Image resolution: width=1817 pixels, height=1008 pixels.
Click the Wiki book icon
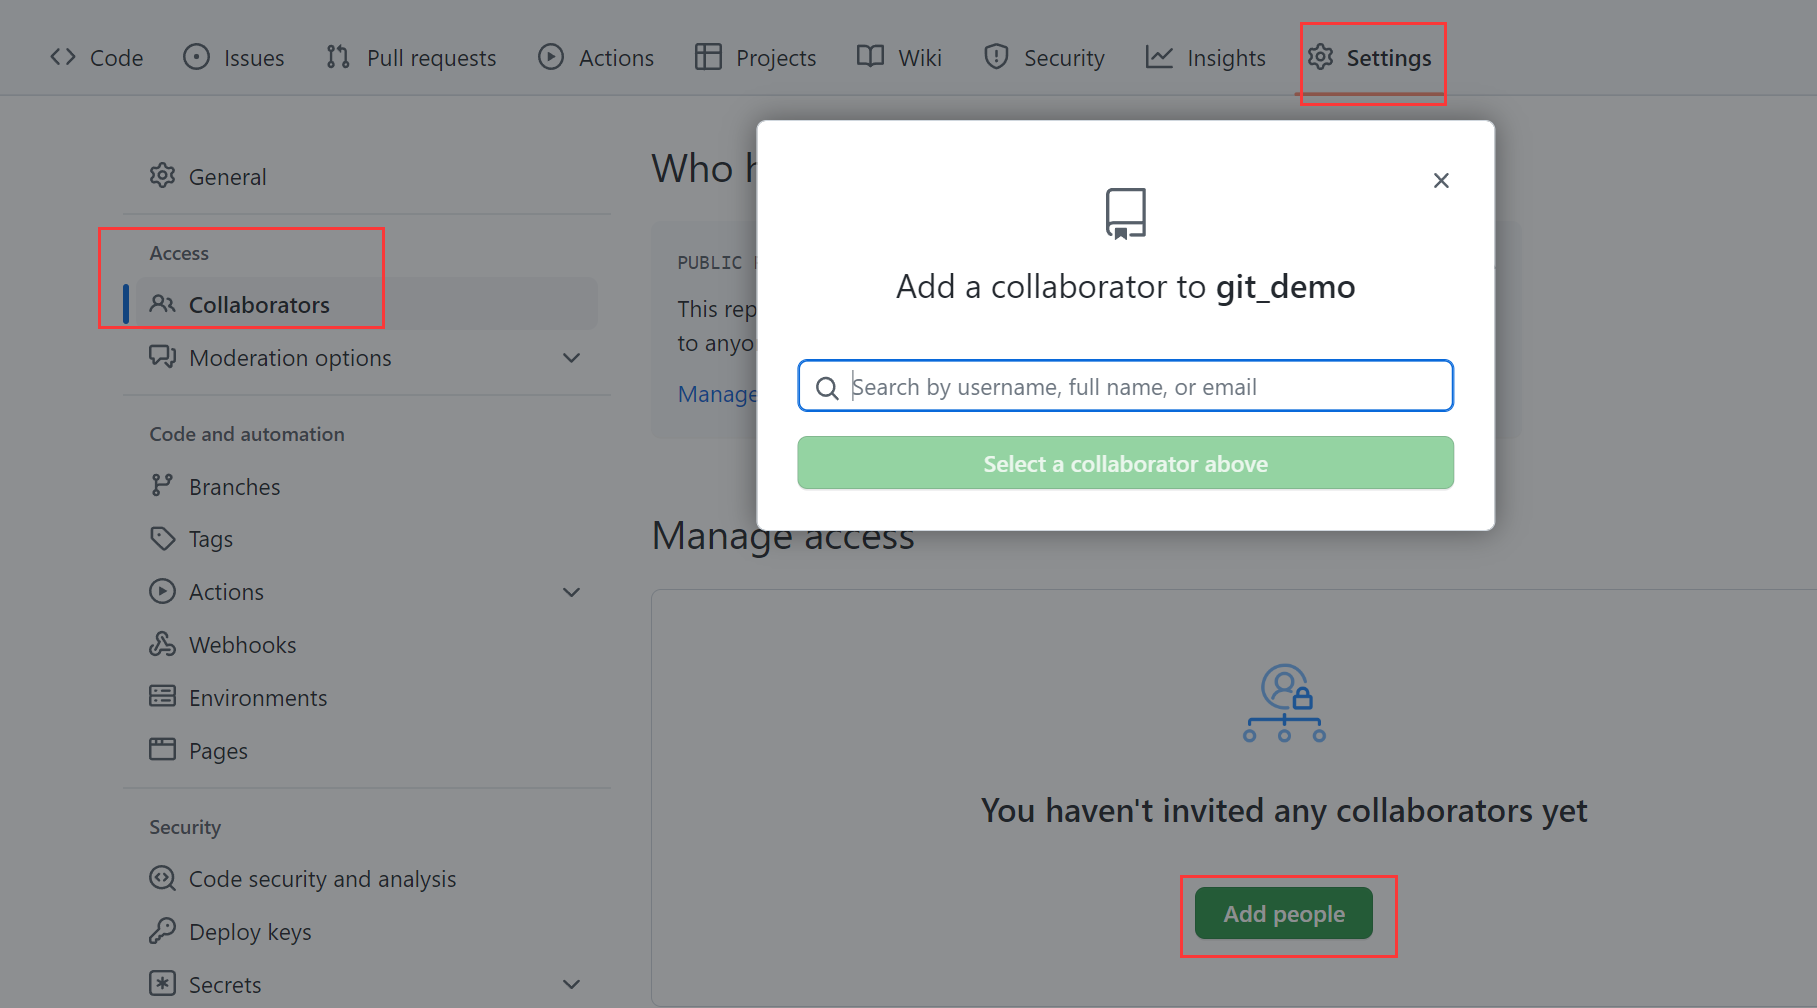pyautogui.click(x=870, y=57)
